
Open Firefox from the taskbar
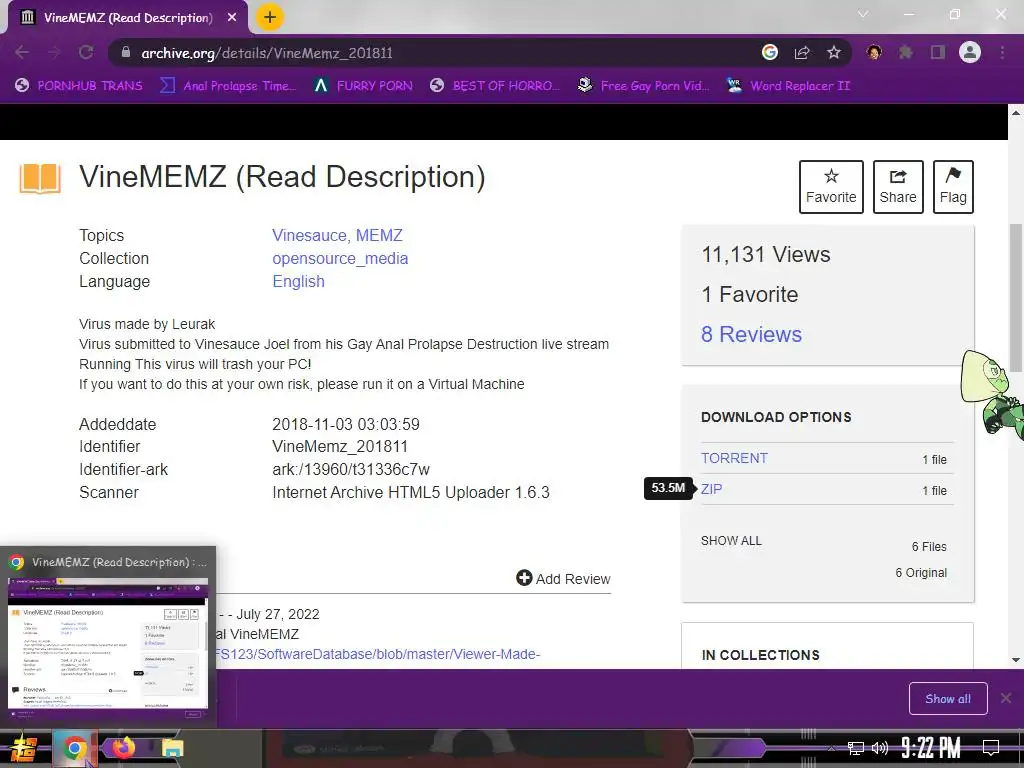pyautogui.click(x=123, y=748)
